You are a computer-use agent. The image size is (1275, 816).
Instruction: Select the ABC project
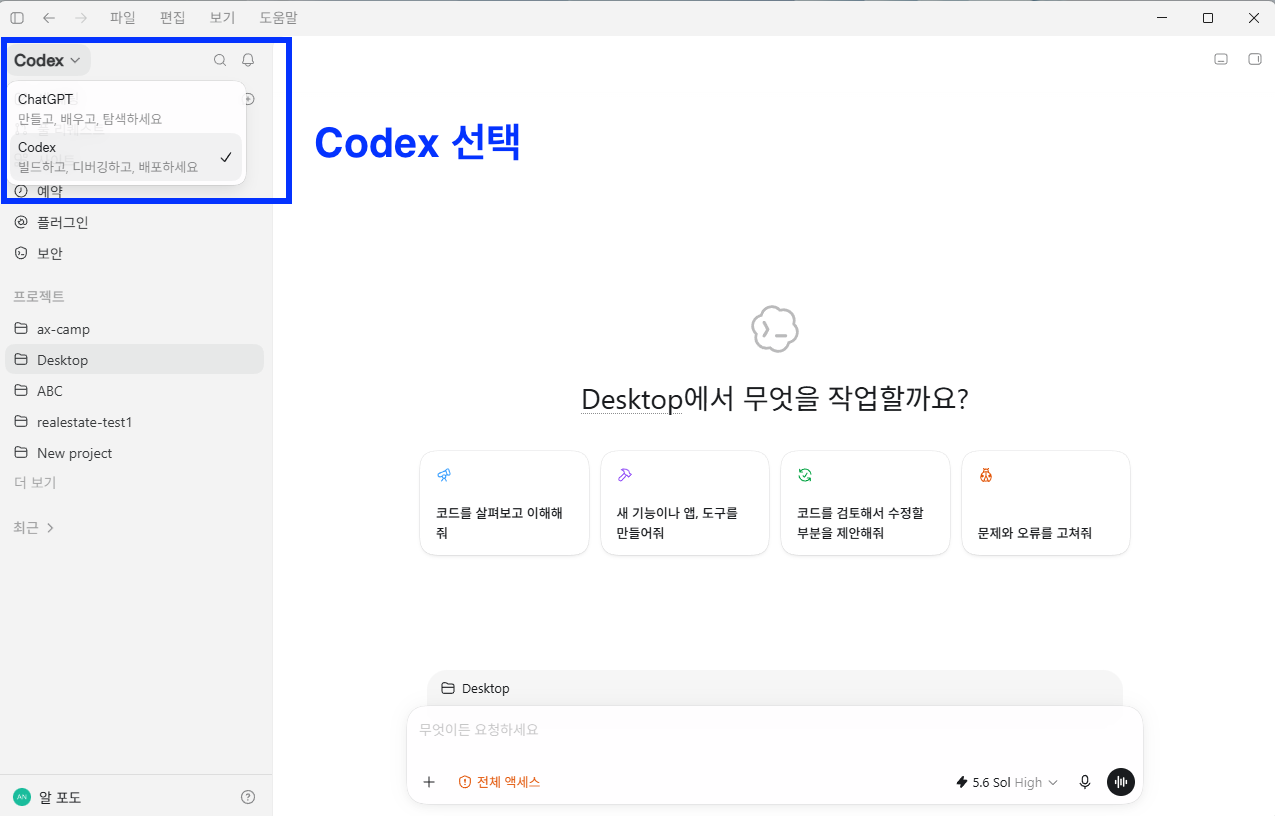134,391
